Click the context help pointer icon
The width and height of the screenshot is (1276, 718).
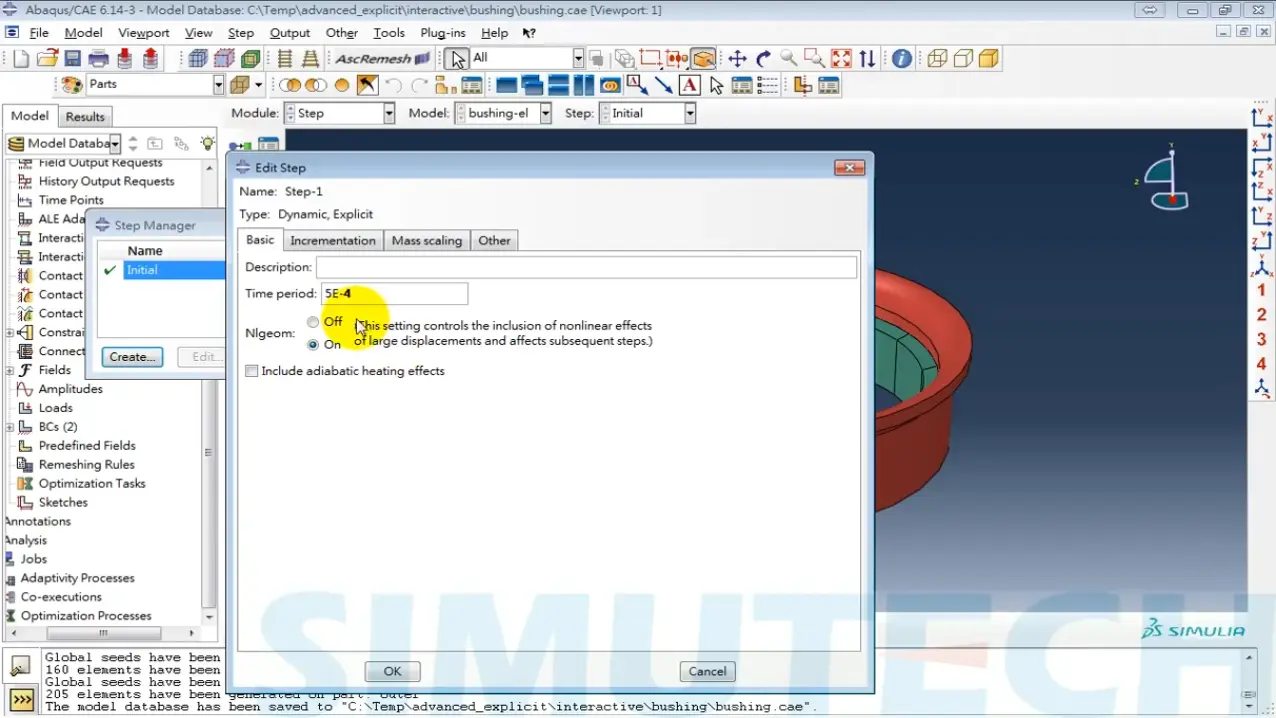click(529, 33)
